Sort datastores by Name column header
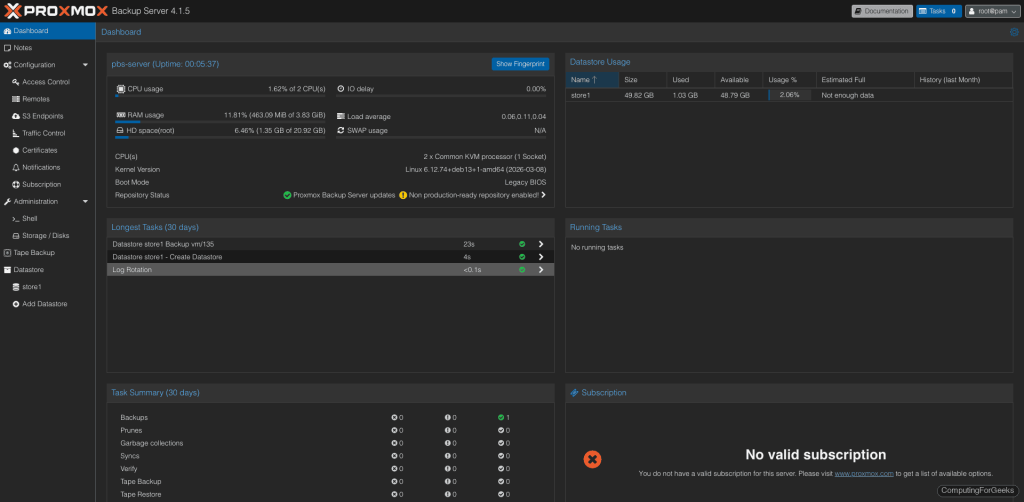Screen dimensions: 1024x502 click(x=592, y=80)
